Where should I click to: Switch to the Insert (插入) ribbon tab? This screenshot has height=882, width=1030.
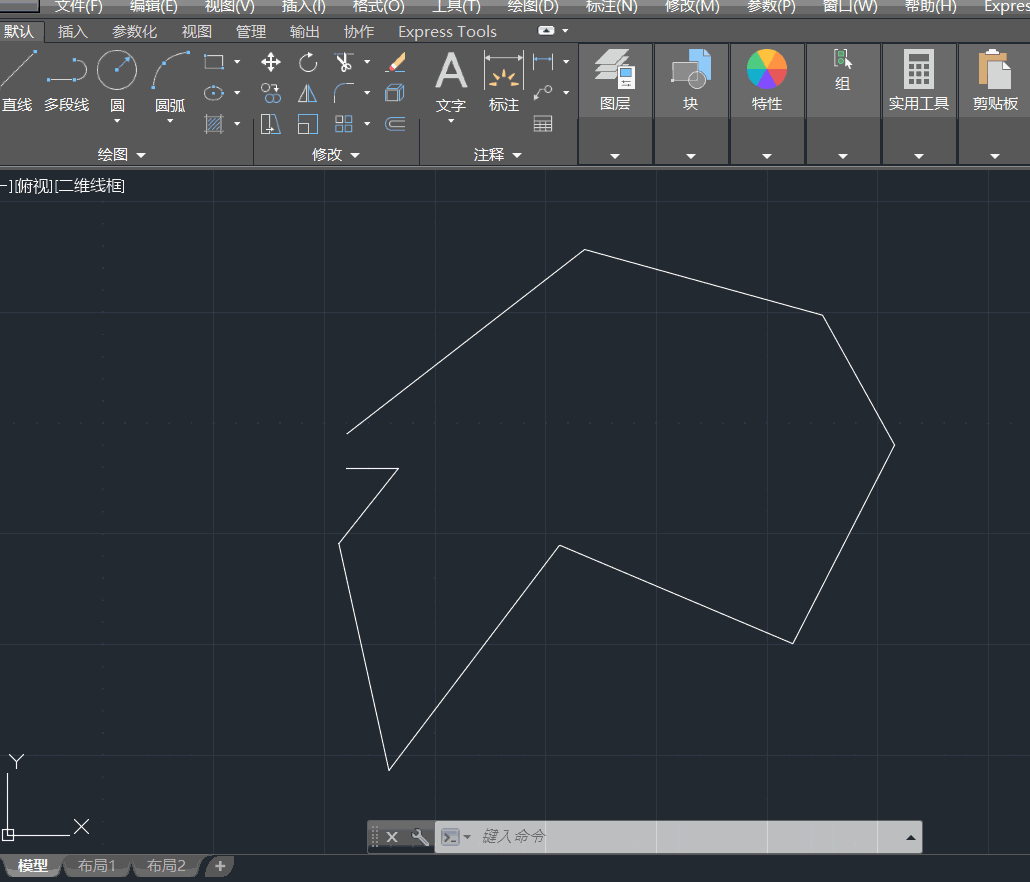tap(72, 32)
